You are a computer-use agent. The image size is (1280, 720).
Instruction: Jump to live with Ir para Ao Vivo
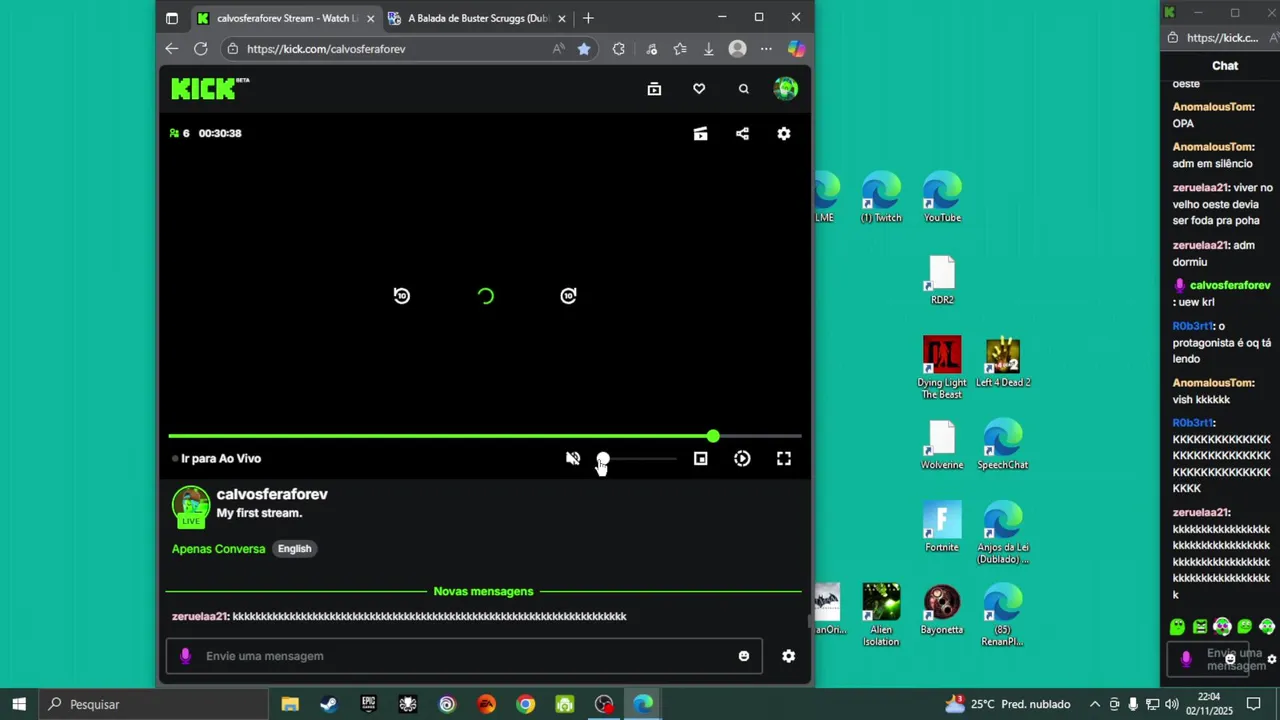[216, 458]
